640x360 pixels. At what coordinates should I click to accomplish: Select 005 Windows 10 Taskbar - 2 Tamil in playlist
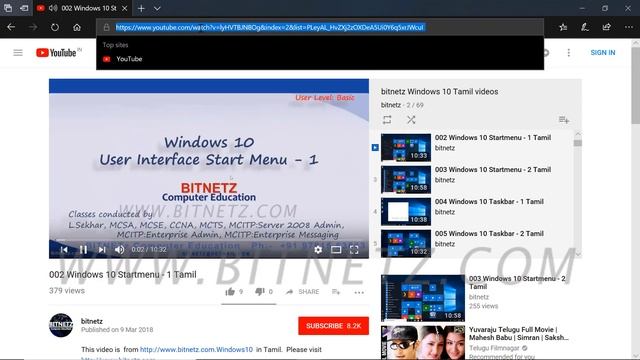(x=473, y=243)
